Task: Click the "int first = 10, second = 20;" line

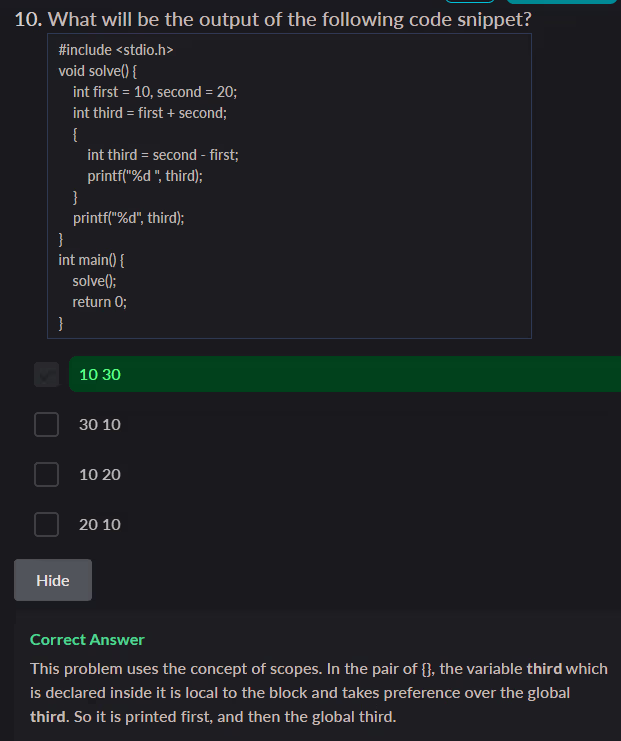Action: point(155,92)
